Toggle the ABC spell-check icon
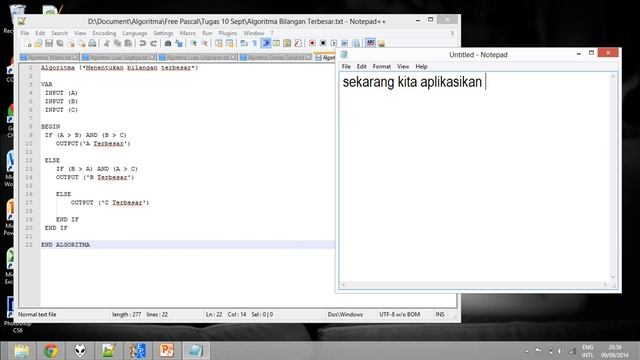The height and width of the screenshot is (360, 640). pyautogui.click(x=370, y=43)
